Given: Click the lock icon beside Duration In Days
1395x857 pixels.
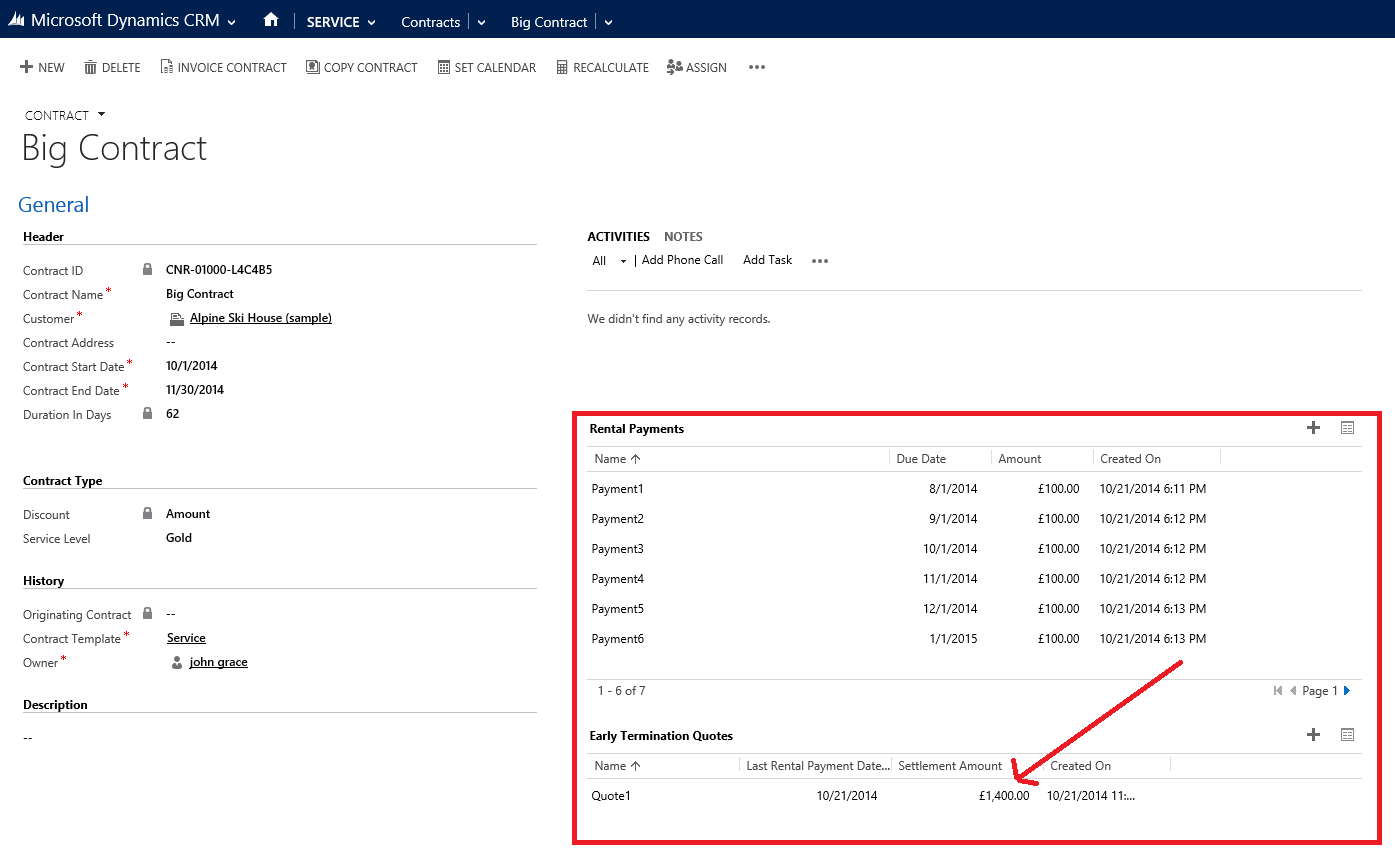Looking at the screenshot, I should click(147, 413).
